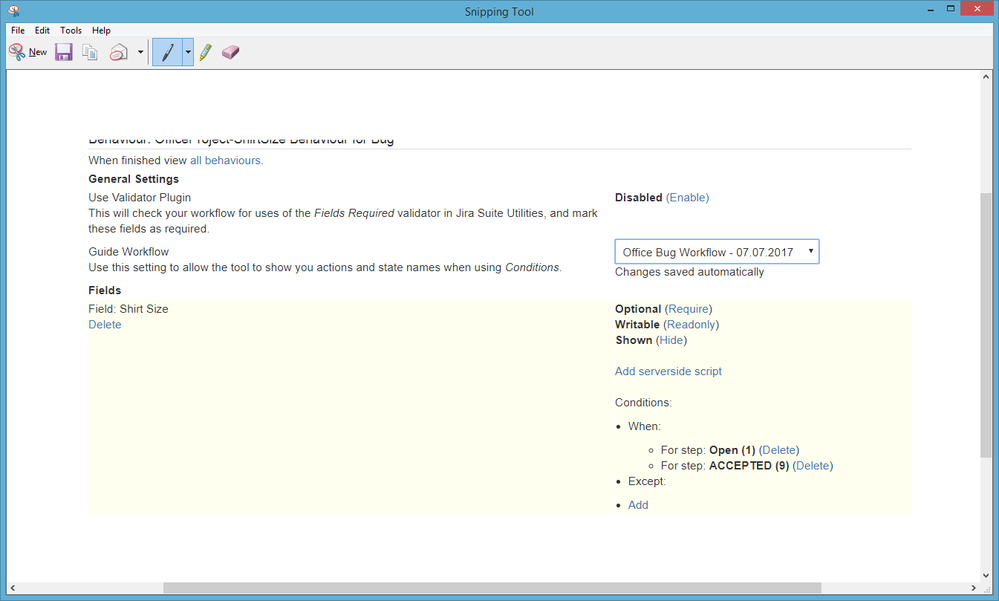
Task: Delete the Shirt Size field
Action: 104,324
